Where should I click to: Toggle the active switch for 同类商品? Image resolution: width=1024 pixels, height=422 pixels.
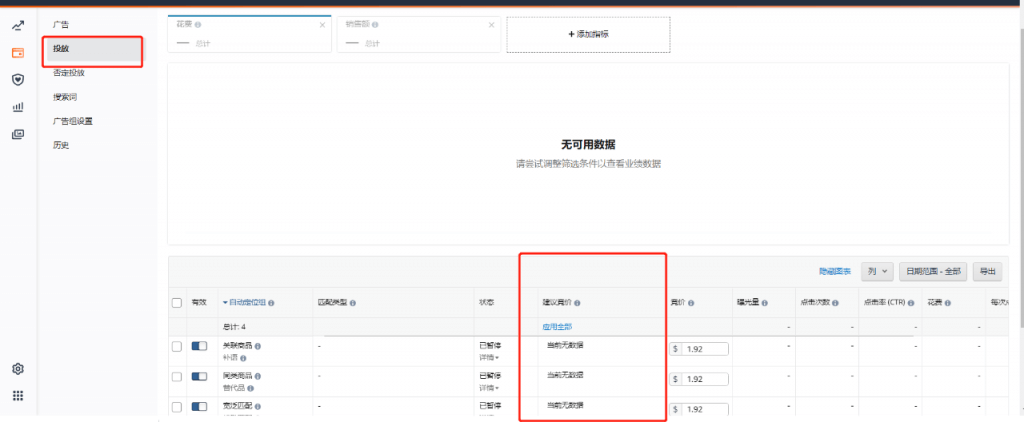coord(199,376)
